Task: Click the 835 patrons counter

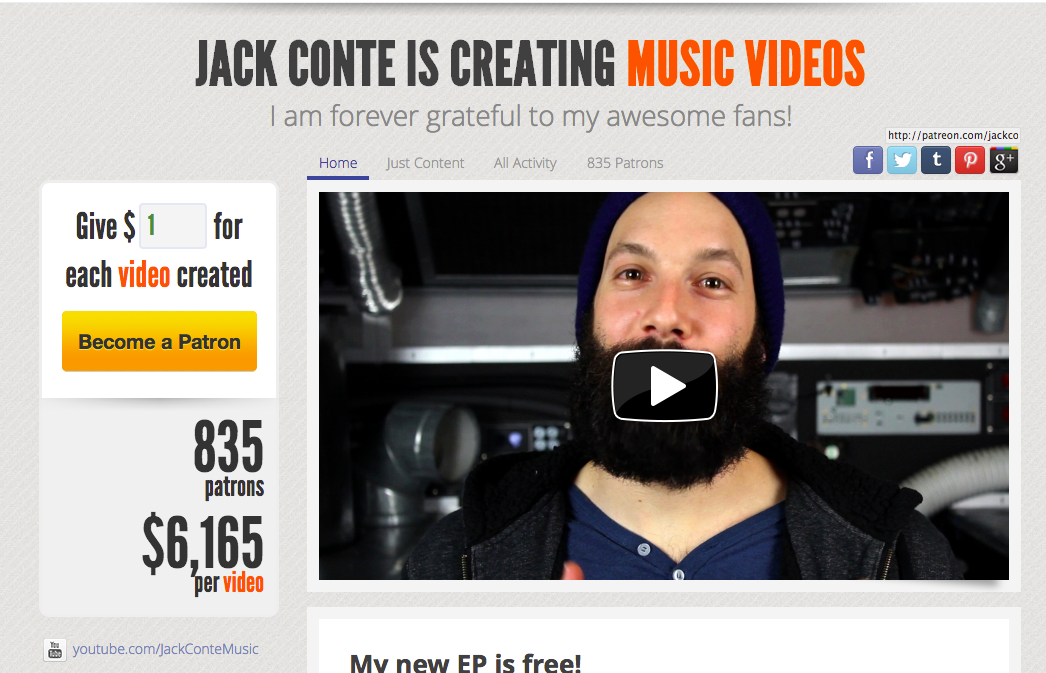Action: (x=229, y=459)
